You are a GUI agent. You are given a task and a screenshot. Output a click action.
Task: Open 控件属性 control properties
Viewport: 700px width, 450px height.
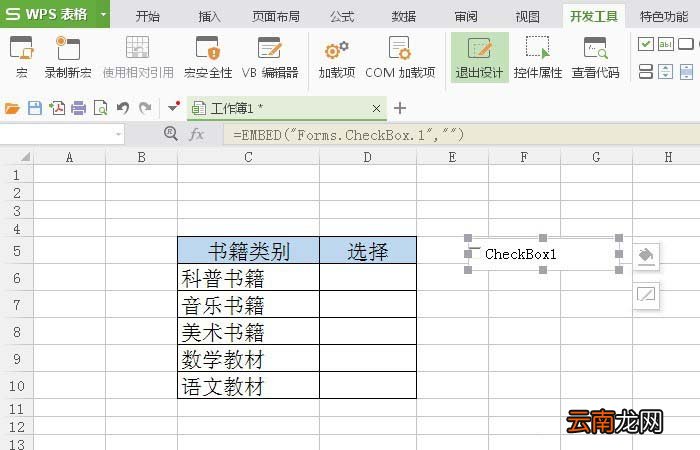tap(538, 57)
